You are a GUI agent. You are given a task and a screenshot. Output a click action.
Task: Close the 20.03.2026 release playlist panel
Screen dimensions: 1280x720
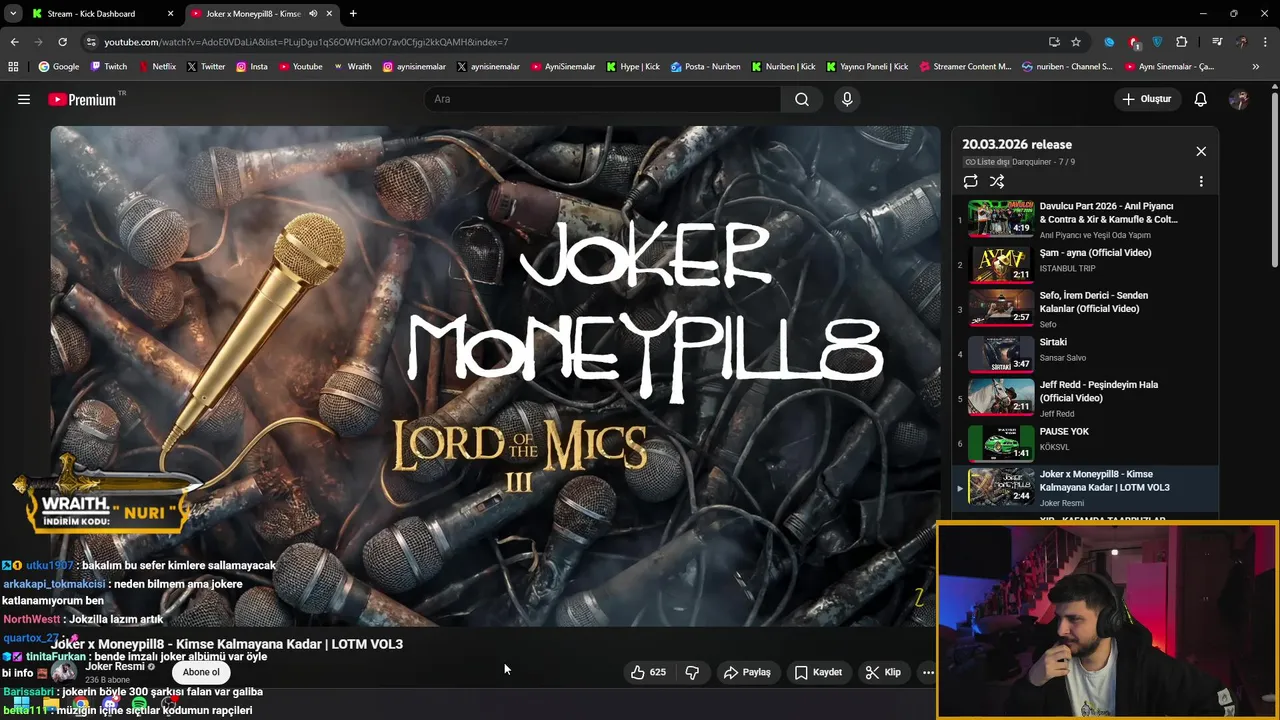(x=1201, y=151)
